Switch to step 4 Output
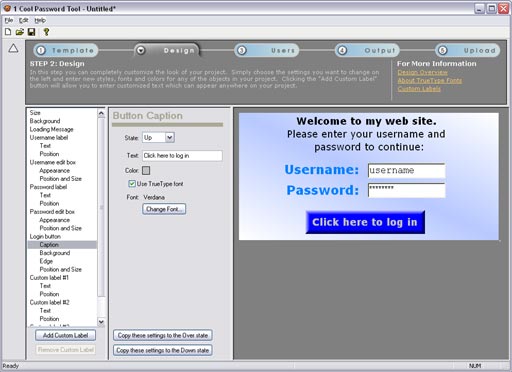The image size is (512, 372). (367, 50)
